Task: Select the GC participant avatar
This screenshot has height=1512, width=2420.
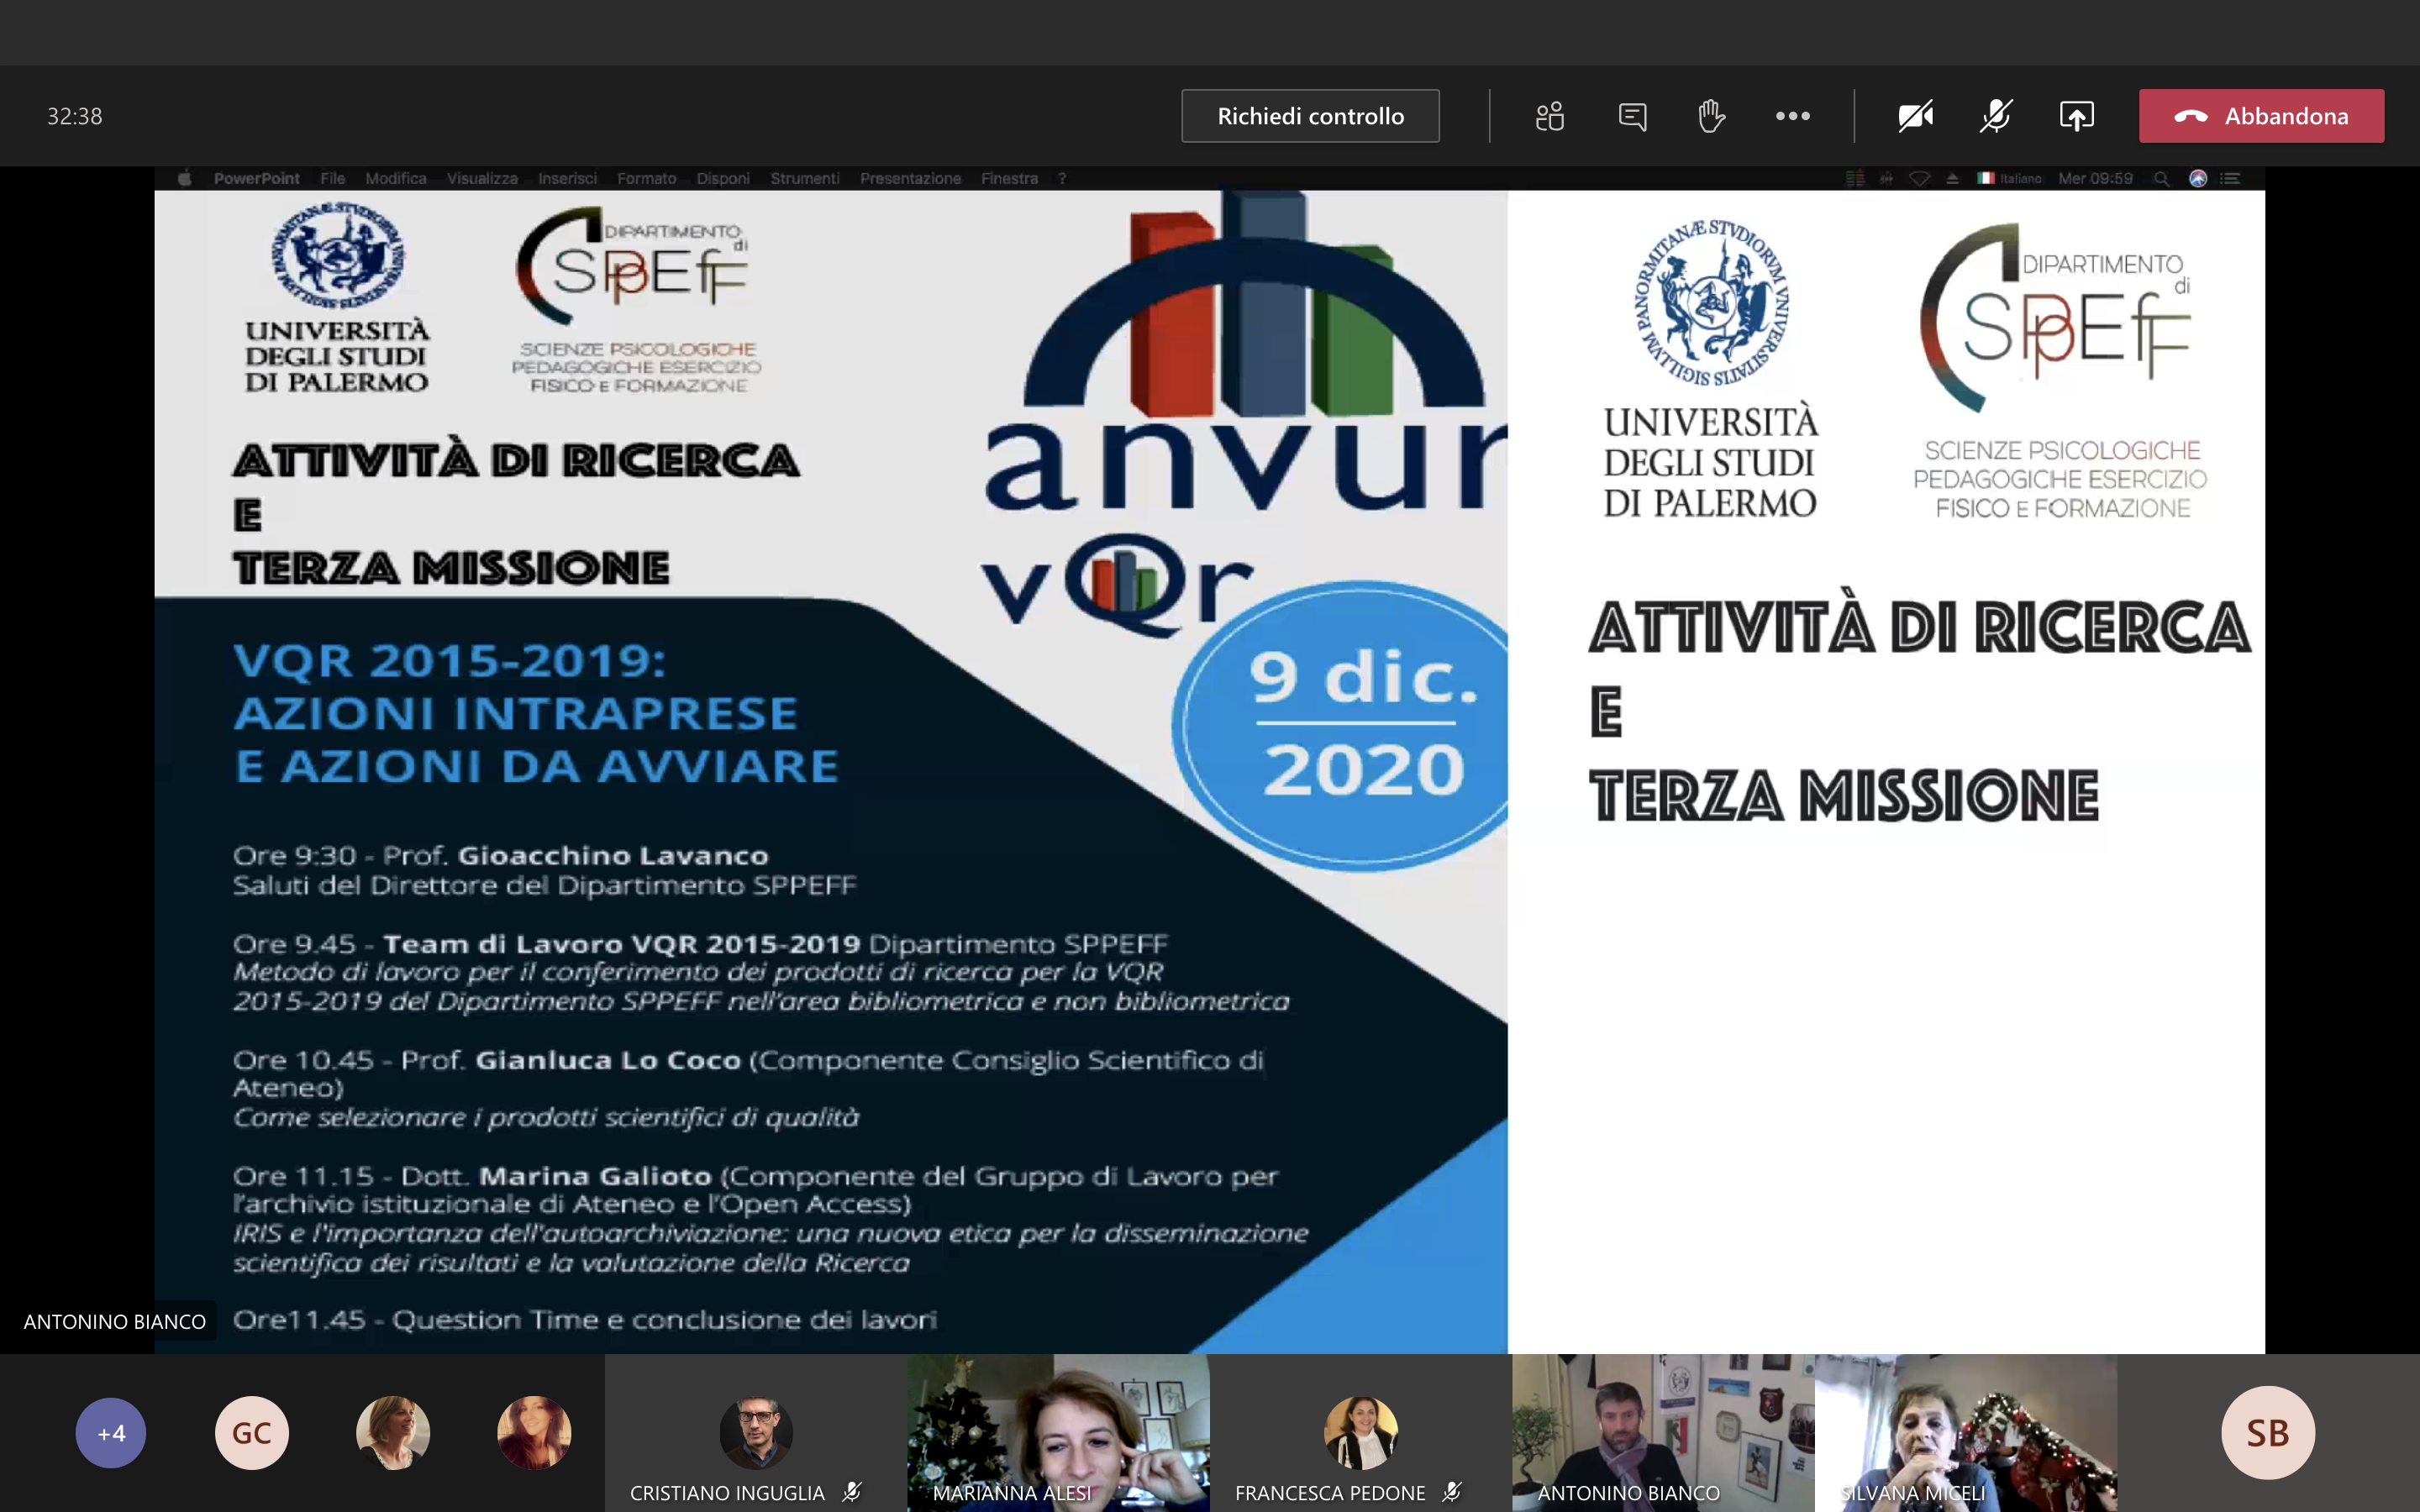Action: click(252, 1433)
